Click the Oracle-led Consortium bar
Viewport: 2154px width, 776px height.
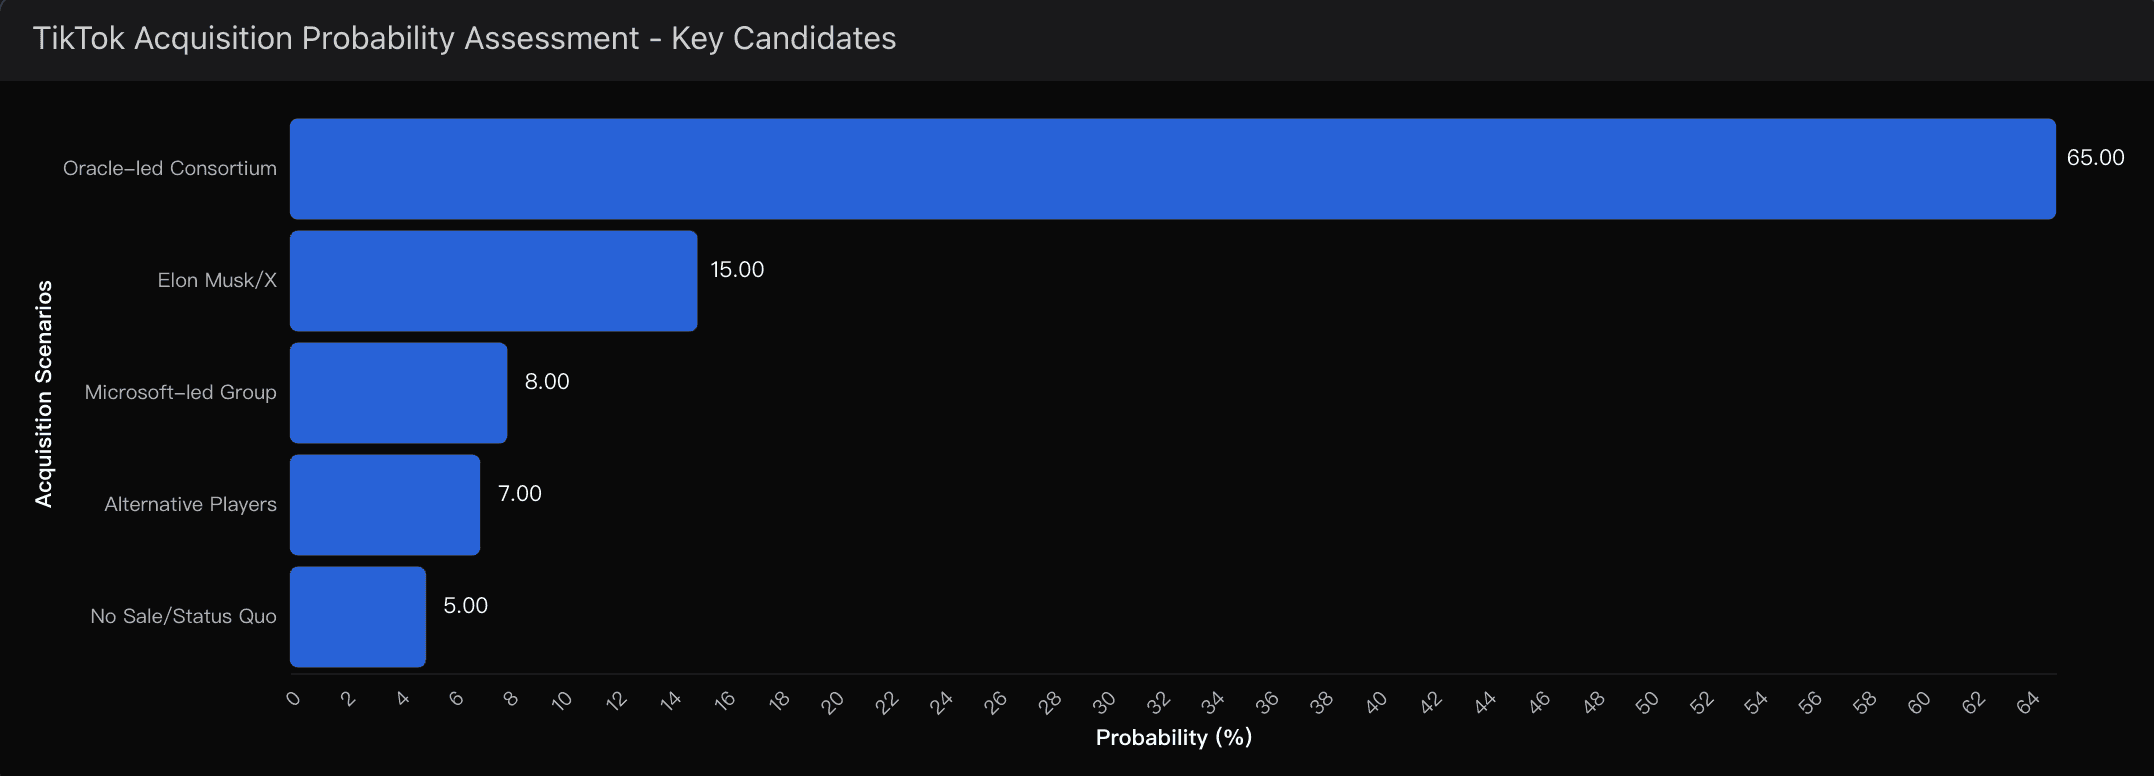1173,169
